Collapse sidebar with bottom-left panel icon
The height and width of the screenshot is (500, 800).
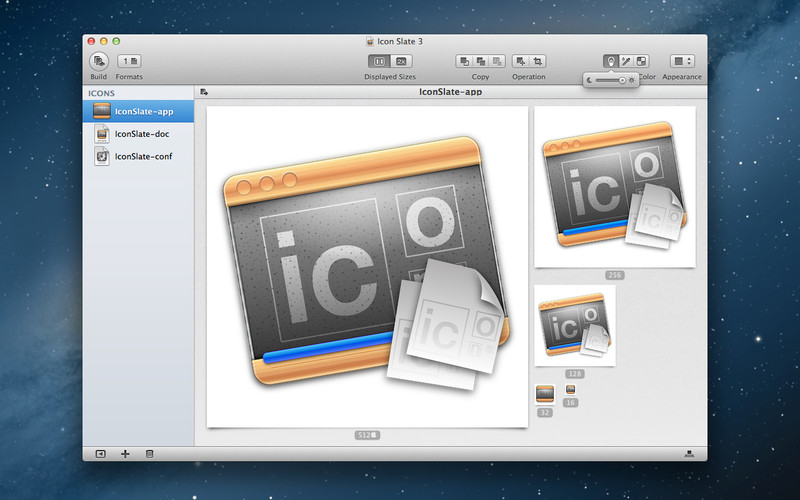(101, 454)
